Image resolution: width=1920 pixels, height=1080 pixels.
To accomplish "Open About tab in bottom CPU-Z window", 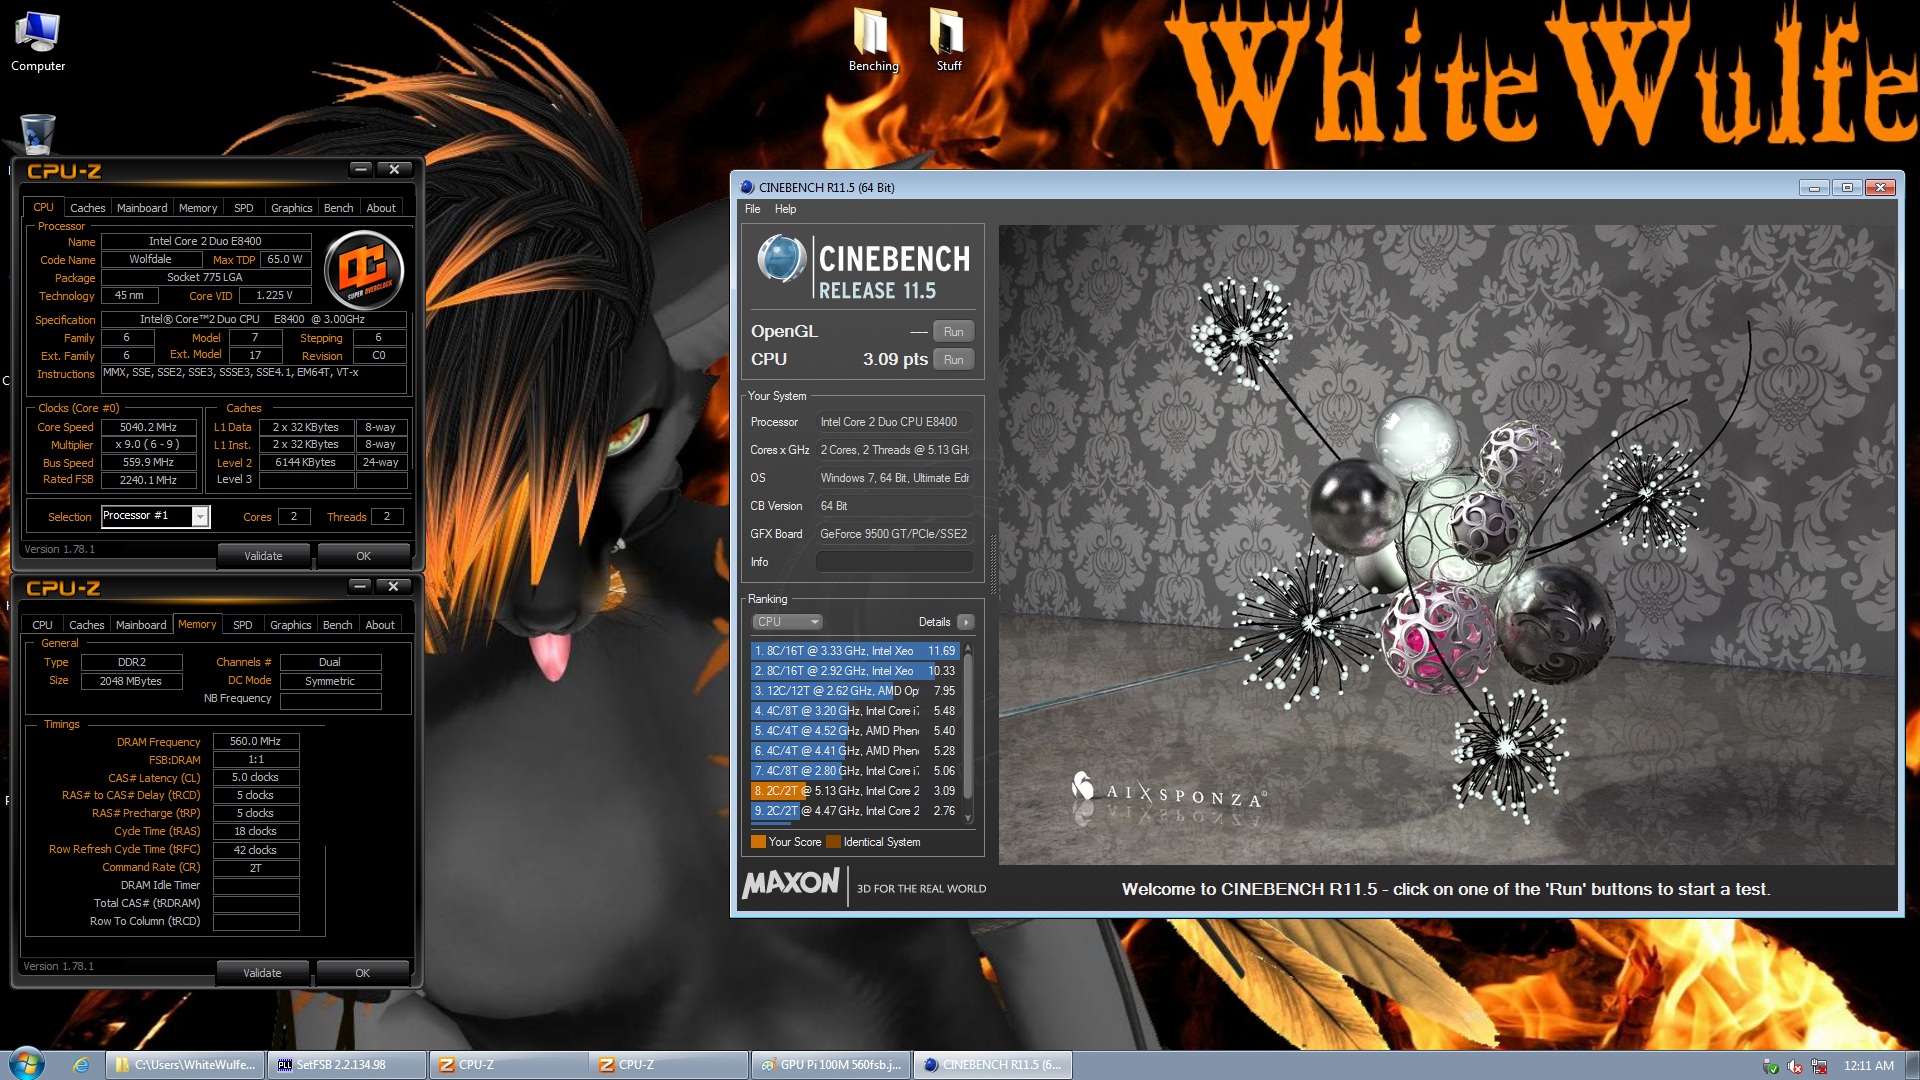I will pyautogui.click(x=380, y=625).
